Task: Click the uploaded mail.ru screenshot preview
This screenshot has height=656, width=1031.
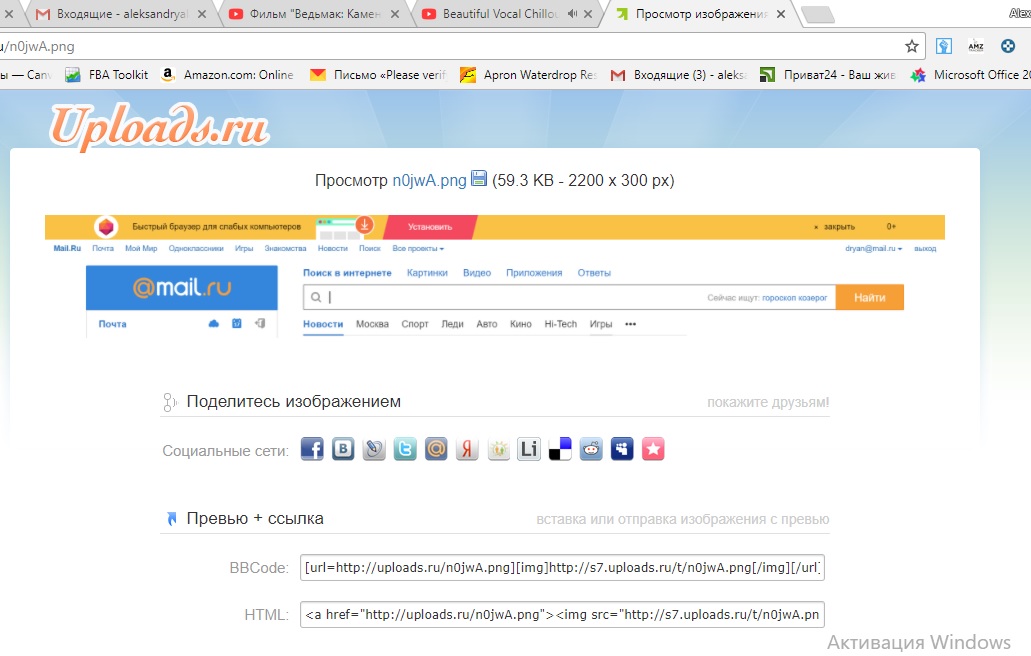Action: (x=494, y=276)
